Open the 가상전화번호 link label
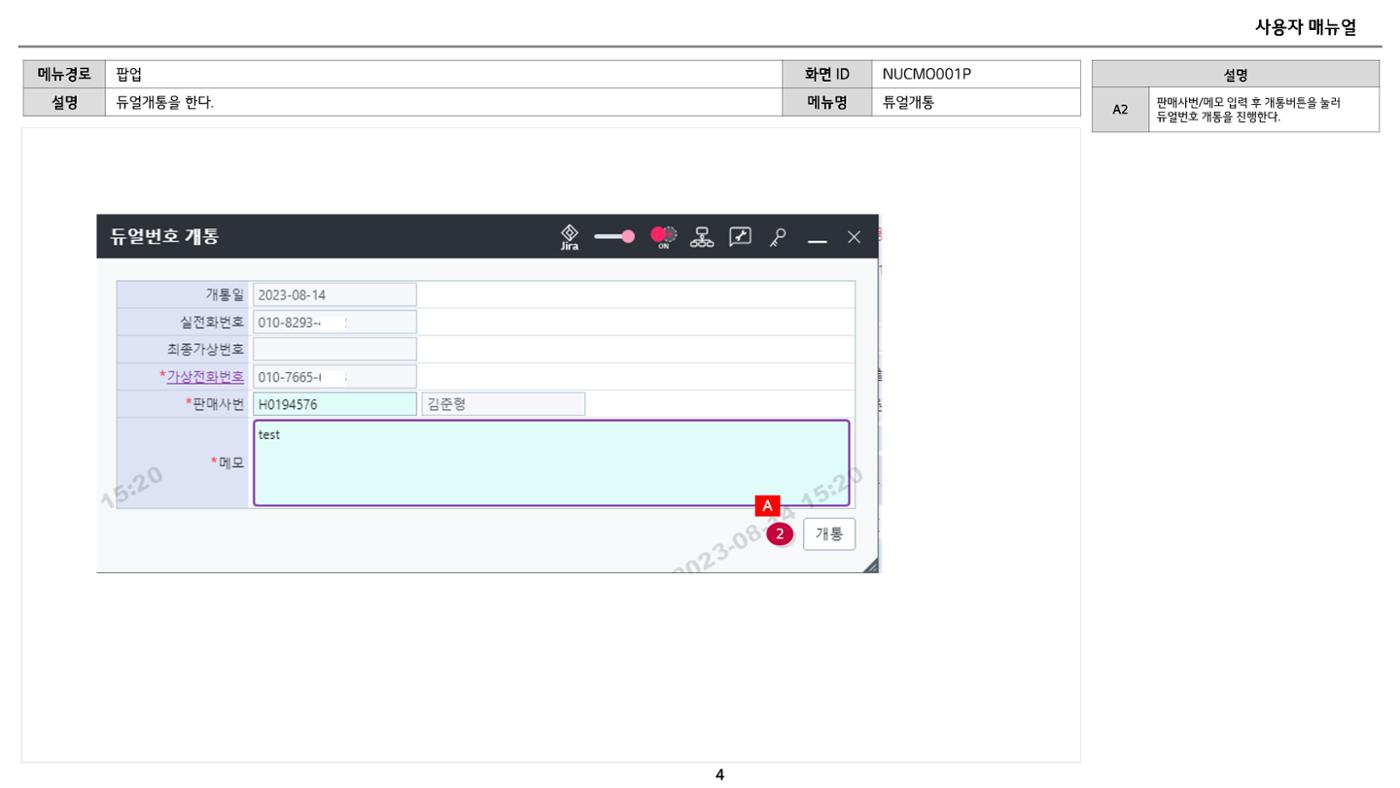 [205, 376]
